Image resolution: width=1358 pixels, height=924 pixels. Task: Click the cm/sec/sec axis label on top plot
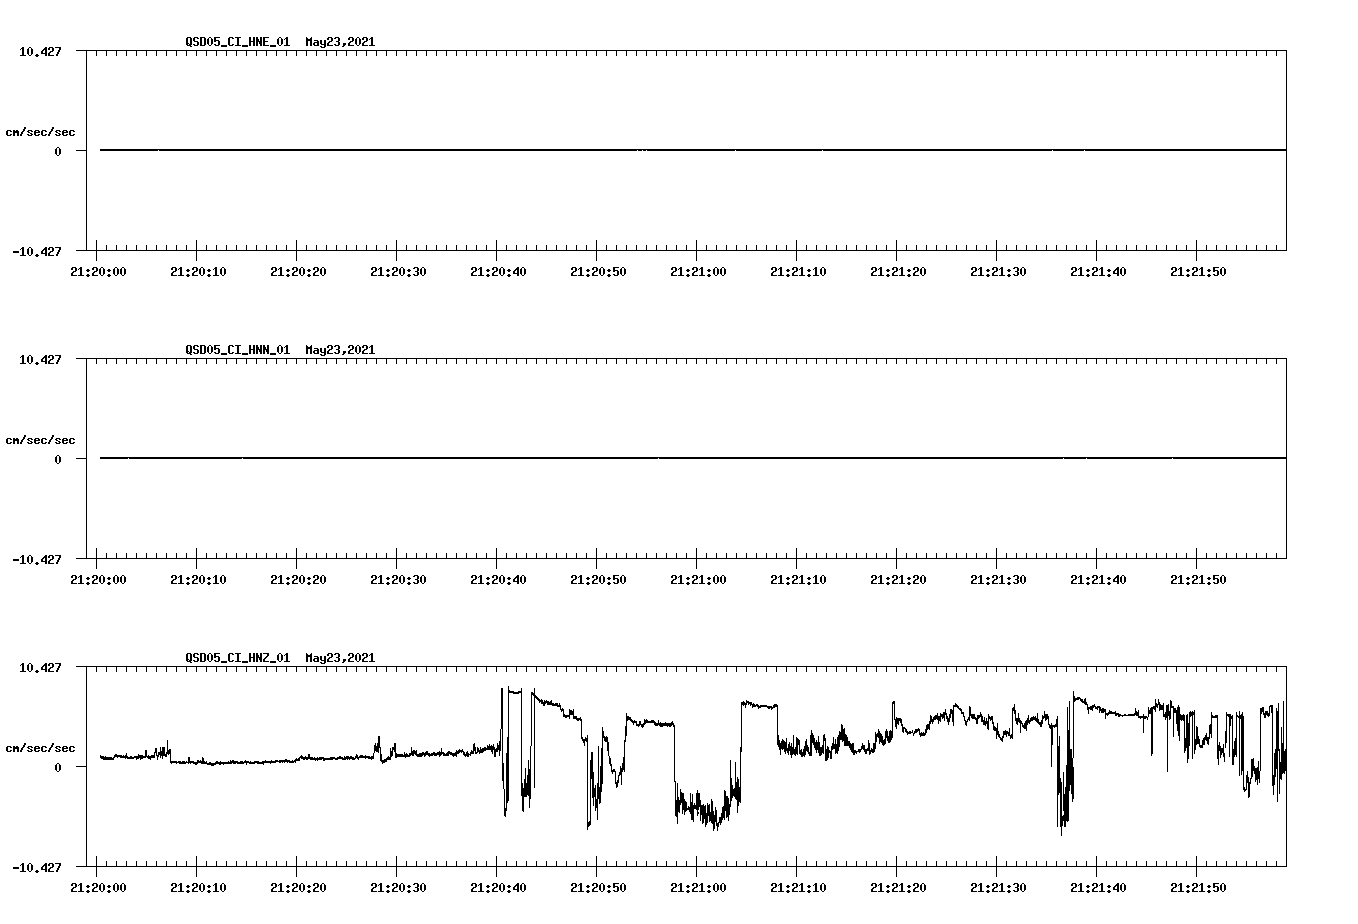41,129
